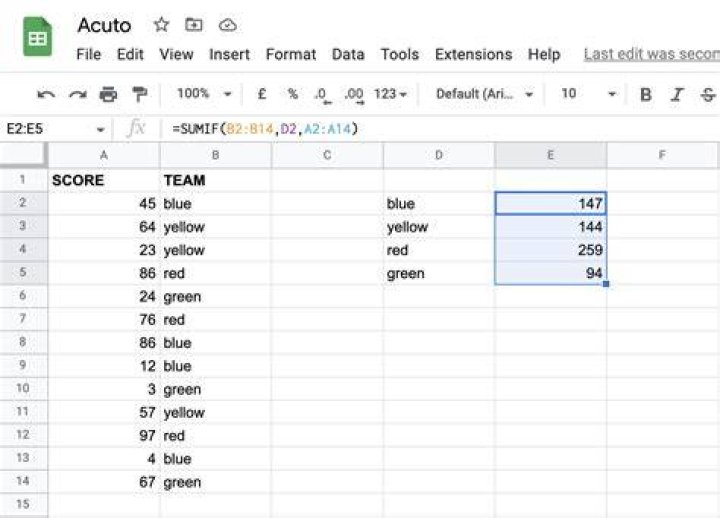Open the Data menu
Viewport: 720px width, 518px height.
click(x=348, y=55)
